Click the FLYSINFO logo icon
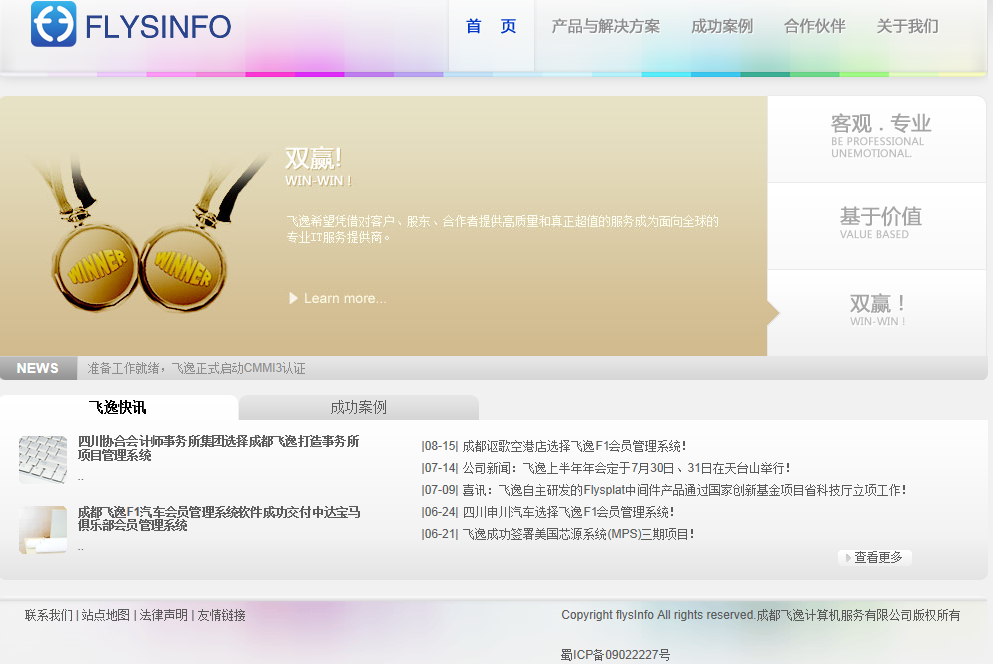Viewport: 993px width, 664px height. coord(53,24)
